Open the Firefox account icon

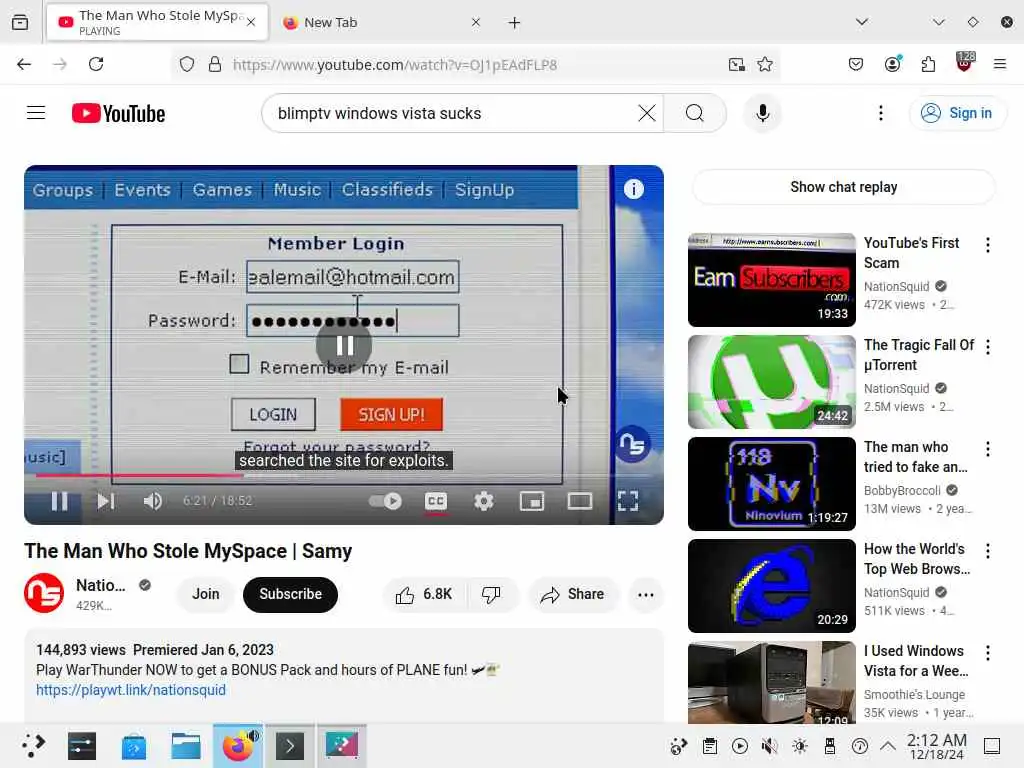[892, 64]
